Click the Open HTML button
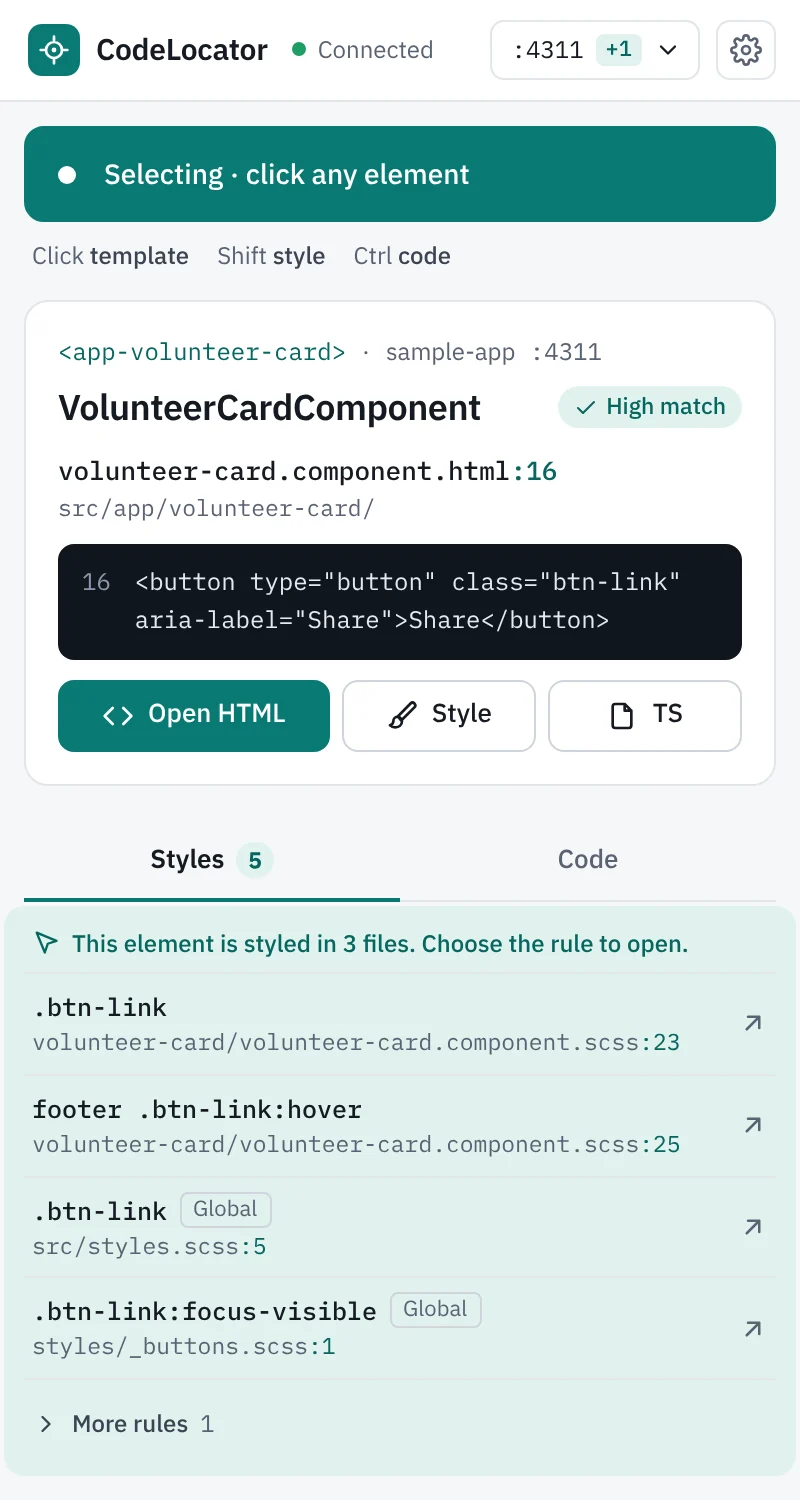The image size is (800, 1500). tap(194, 715)
